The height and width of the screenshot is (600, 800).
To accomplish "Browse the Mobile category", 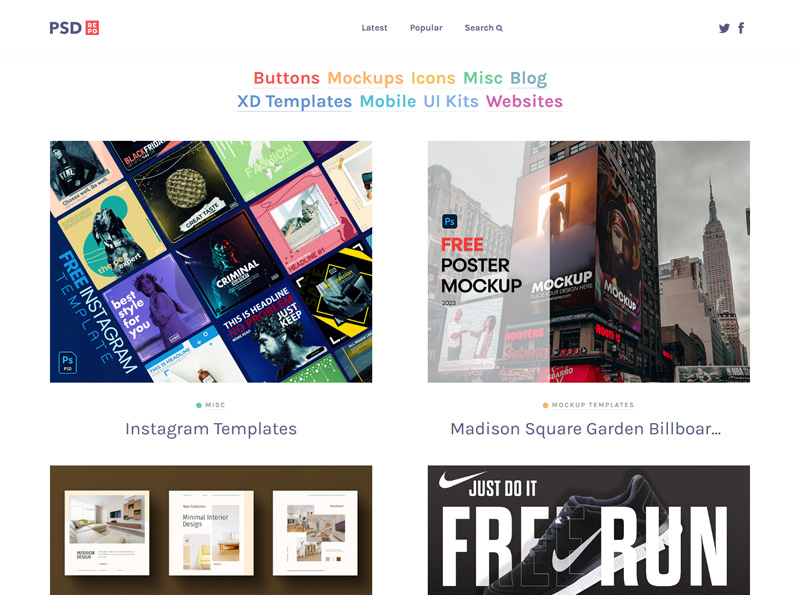I will pyautogui.click(x=388, y=102).
